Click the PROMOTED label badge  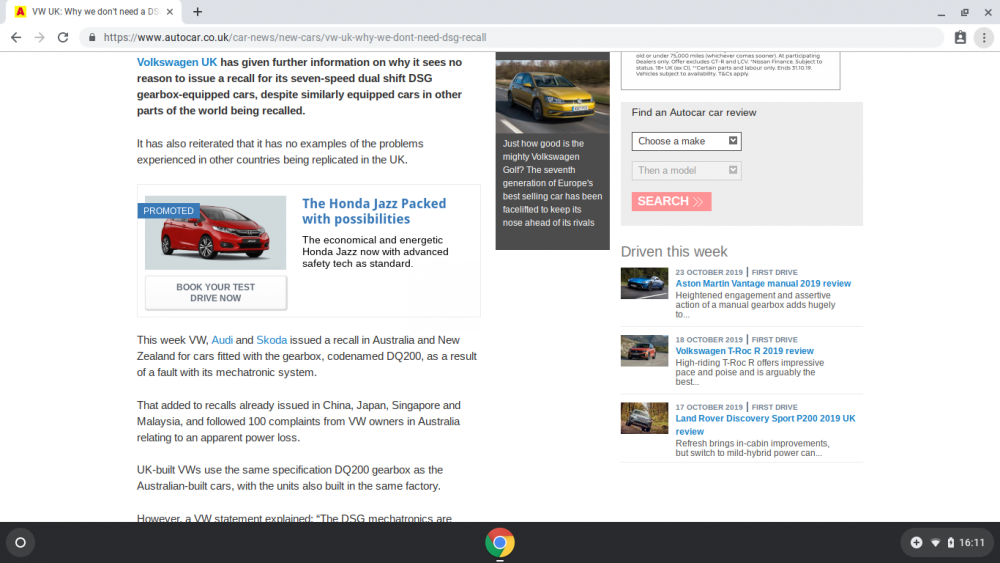(x=168, y=210)
